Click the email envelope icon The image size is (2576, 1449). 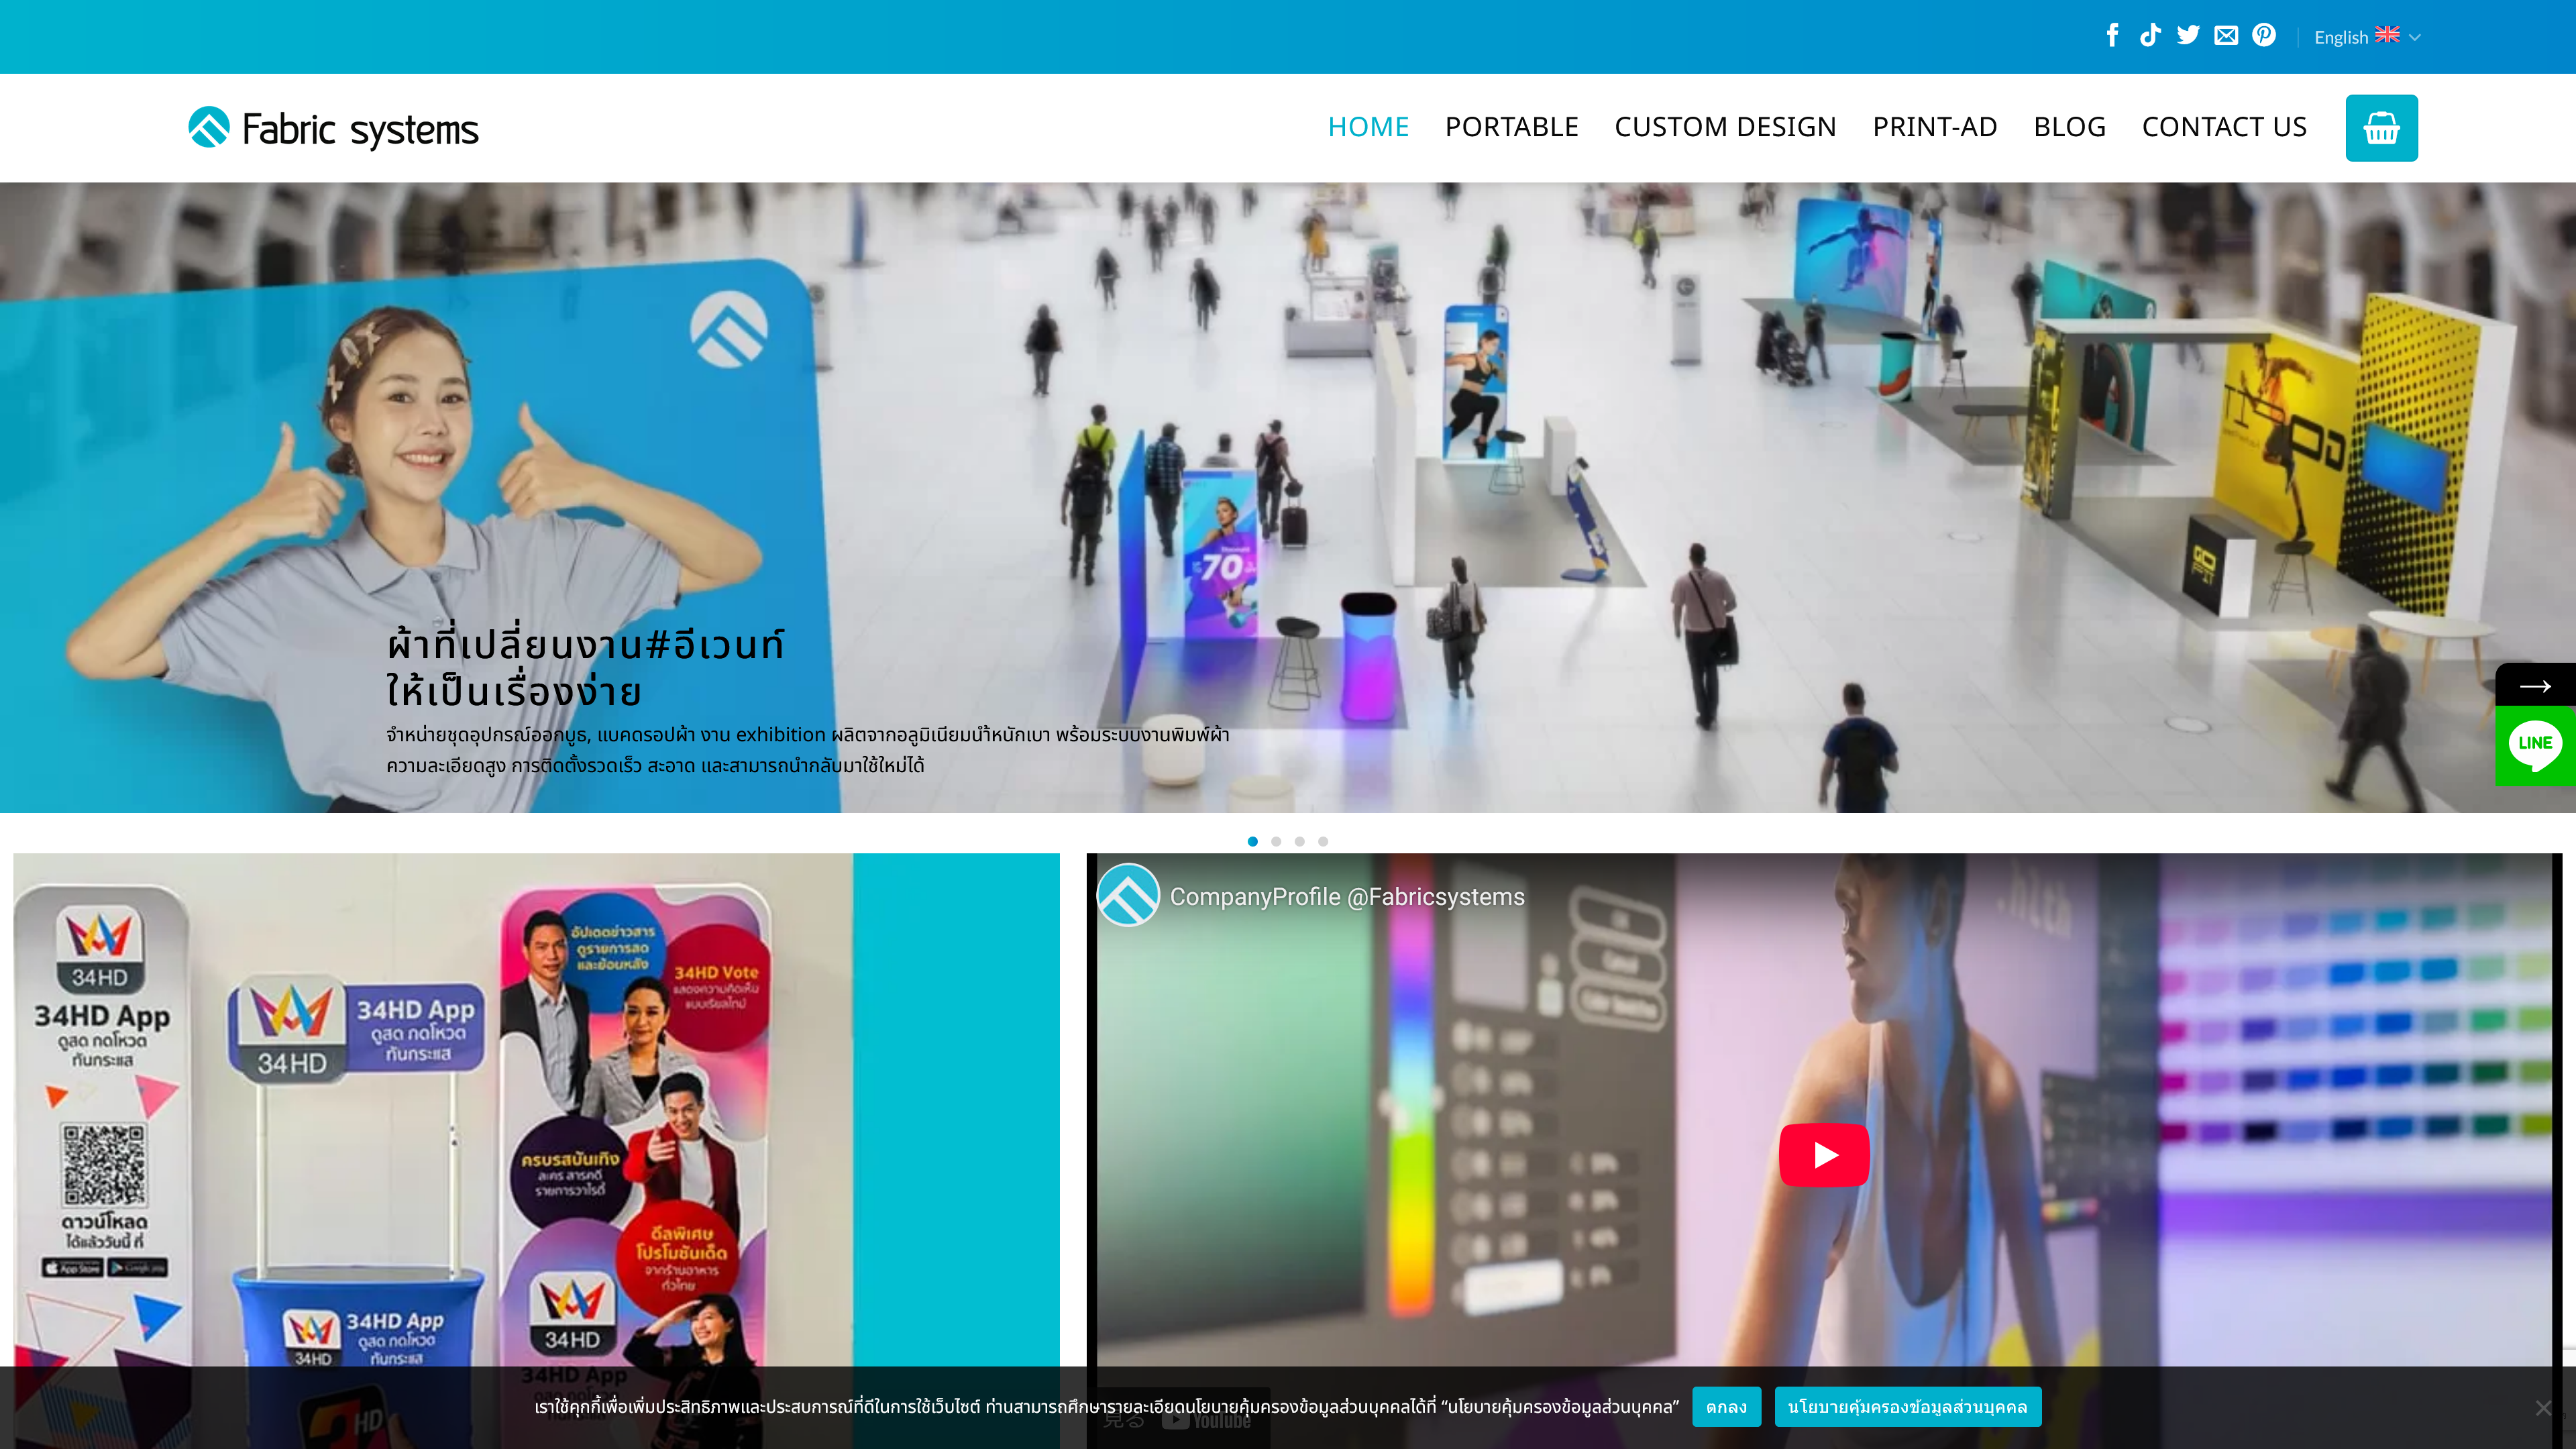[2226, 36]
